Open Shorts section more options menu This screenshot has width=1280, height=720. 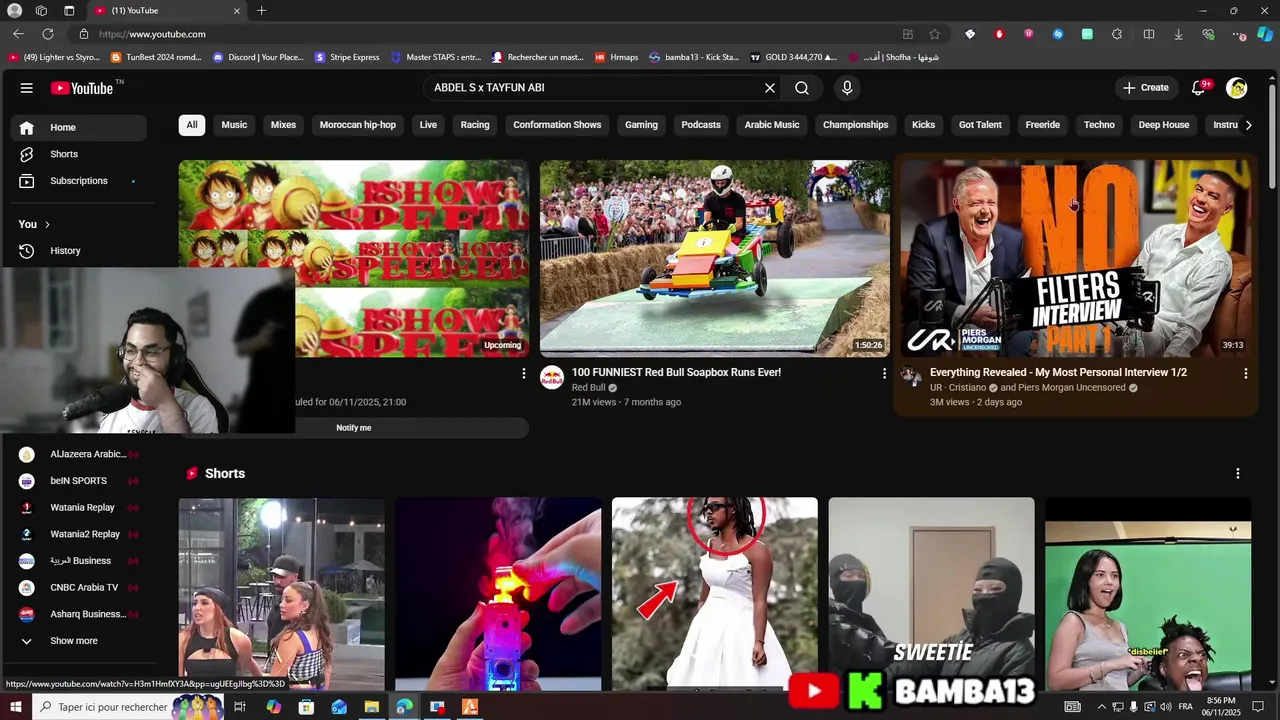pos(1238,473)
